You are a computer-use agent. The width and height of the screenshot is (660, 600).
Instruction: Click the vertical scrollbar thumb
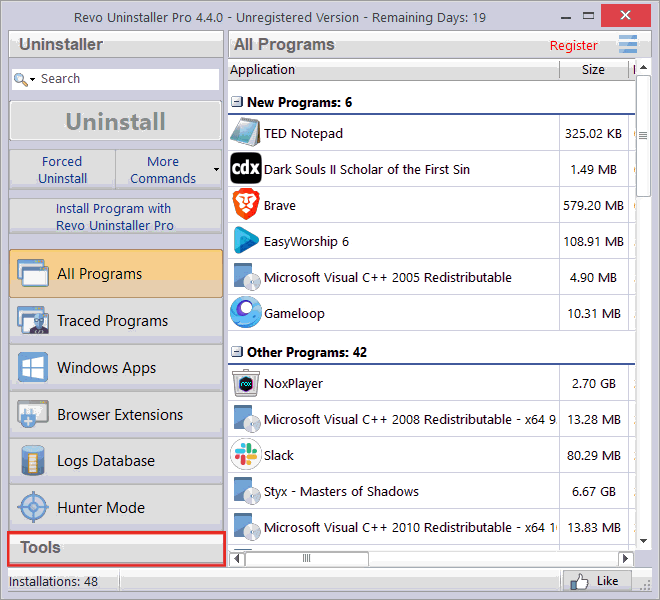643,136
